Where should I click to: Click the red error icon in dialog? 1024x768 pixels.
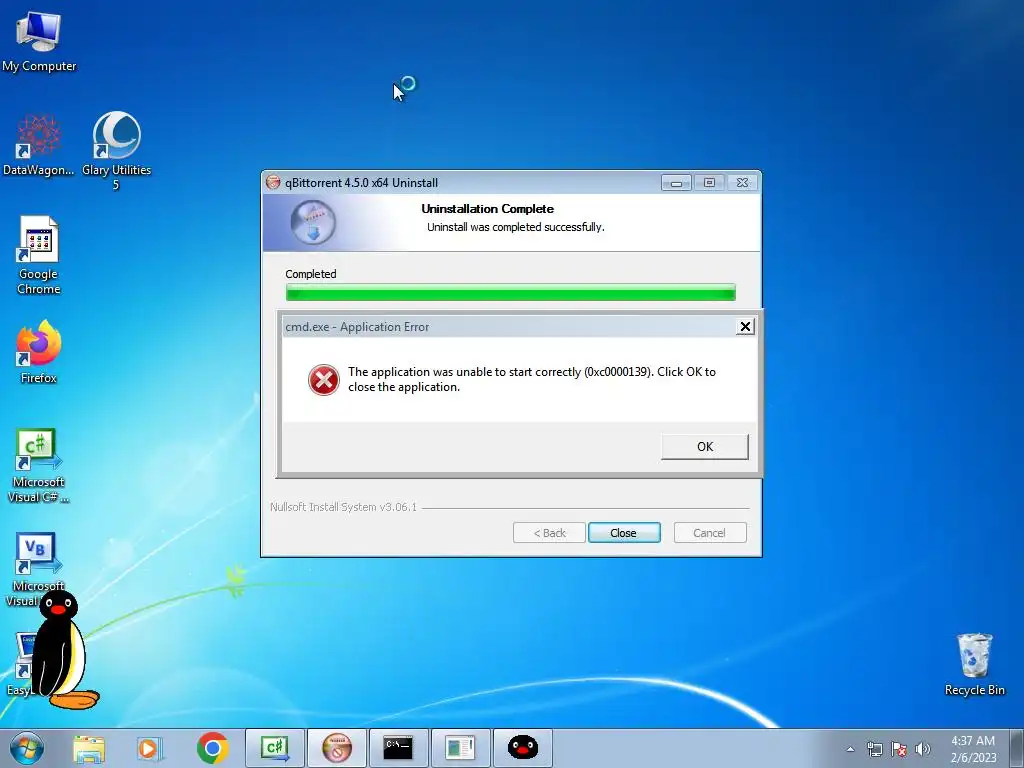coord(324,380)
